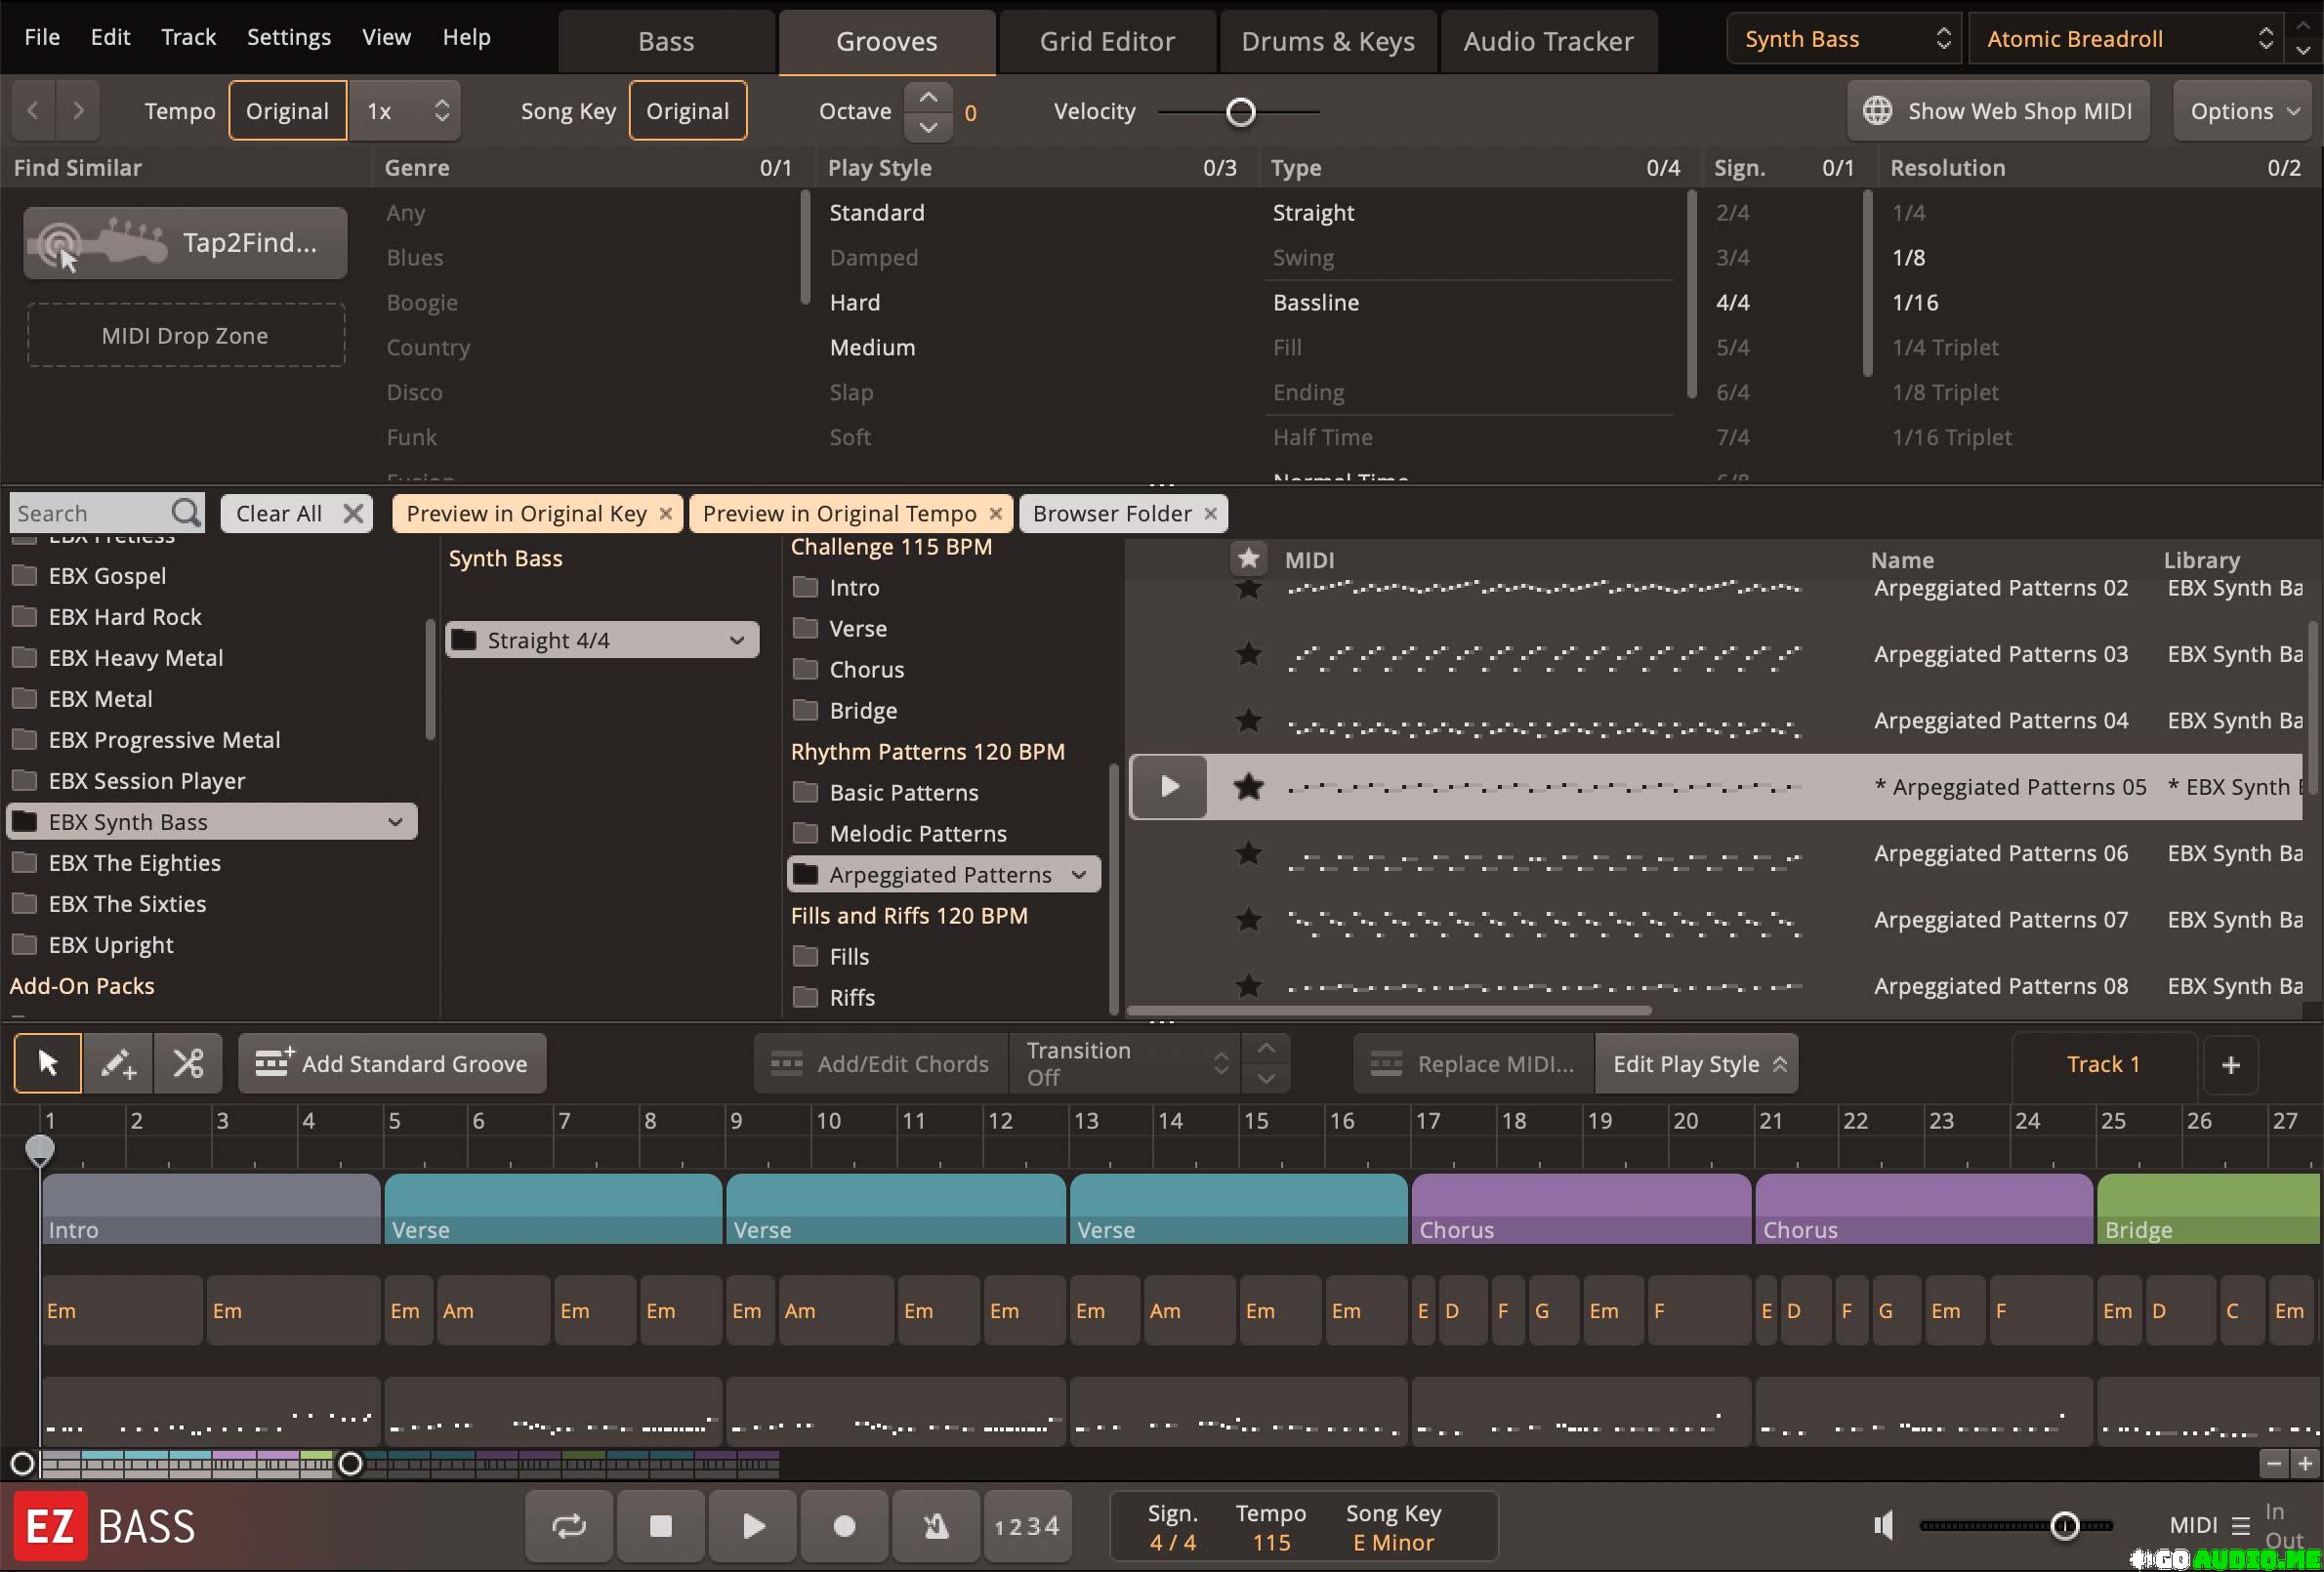Image resolution: width=2324 pixels, height=1572 pixels.
Task: Open the MIDI settings menu icon
Action: point(2241,1526)
